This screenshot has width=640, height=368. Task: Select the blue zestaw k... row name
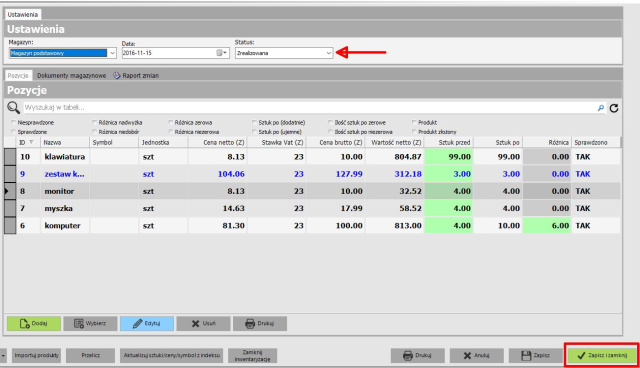(64, 174)
